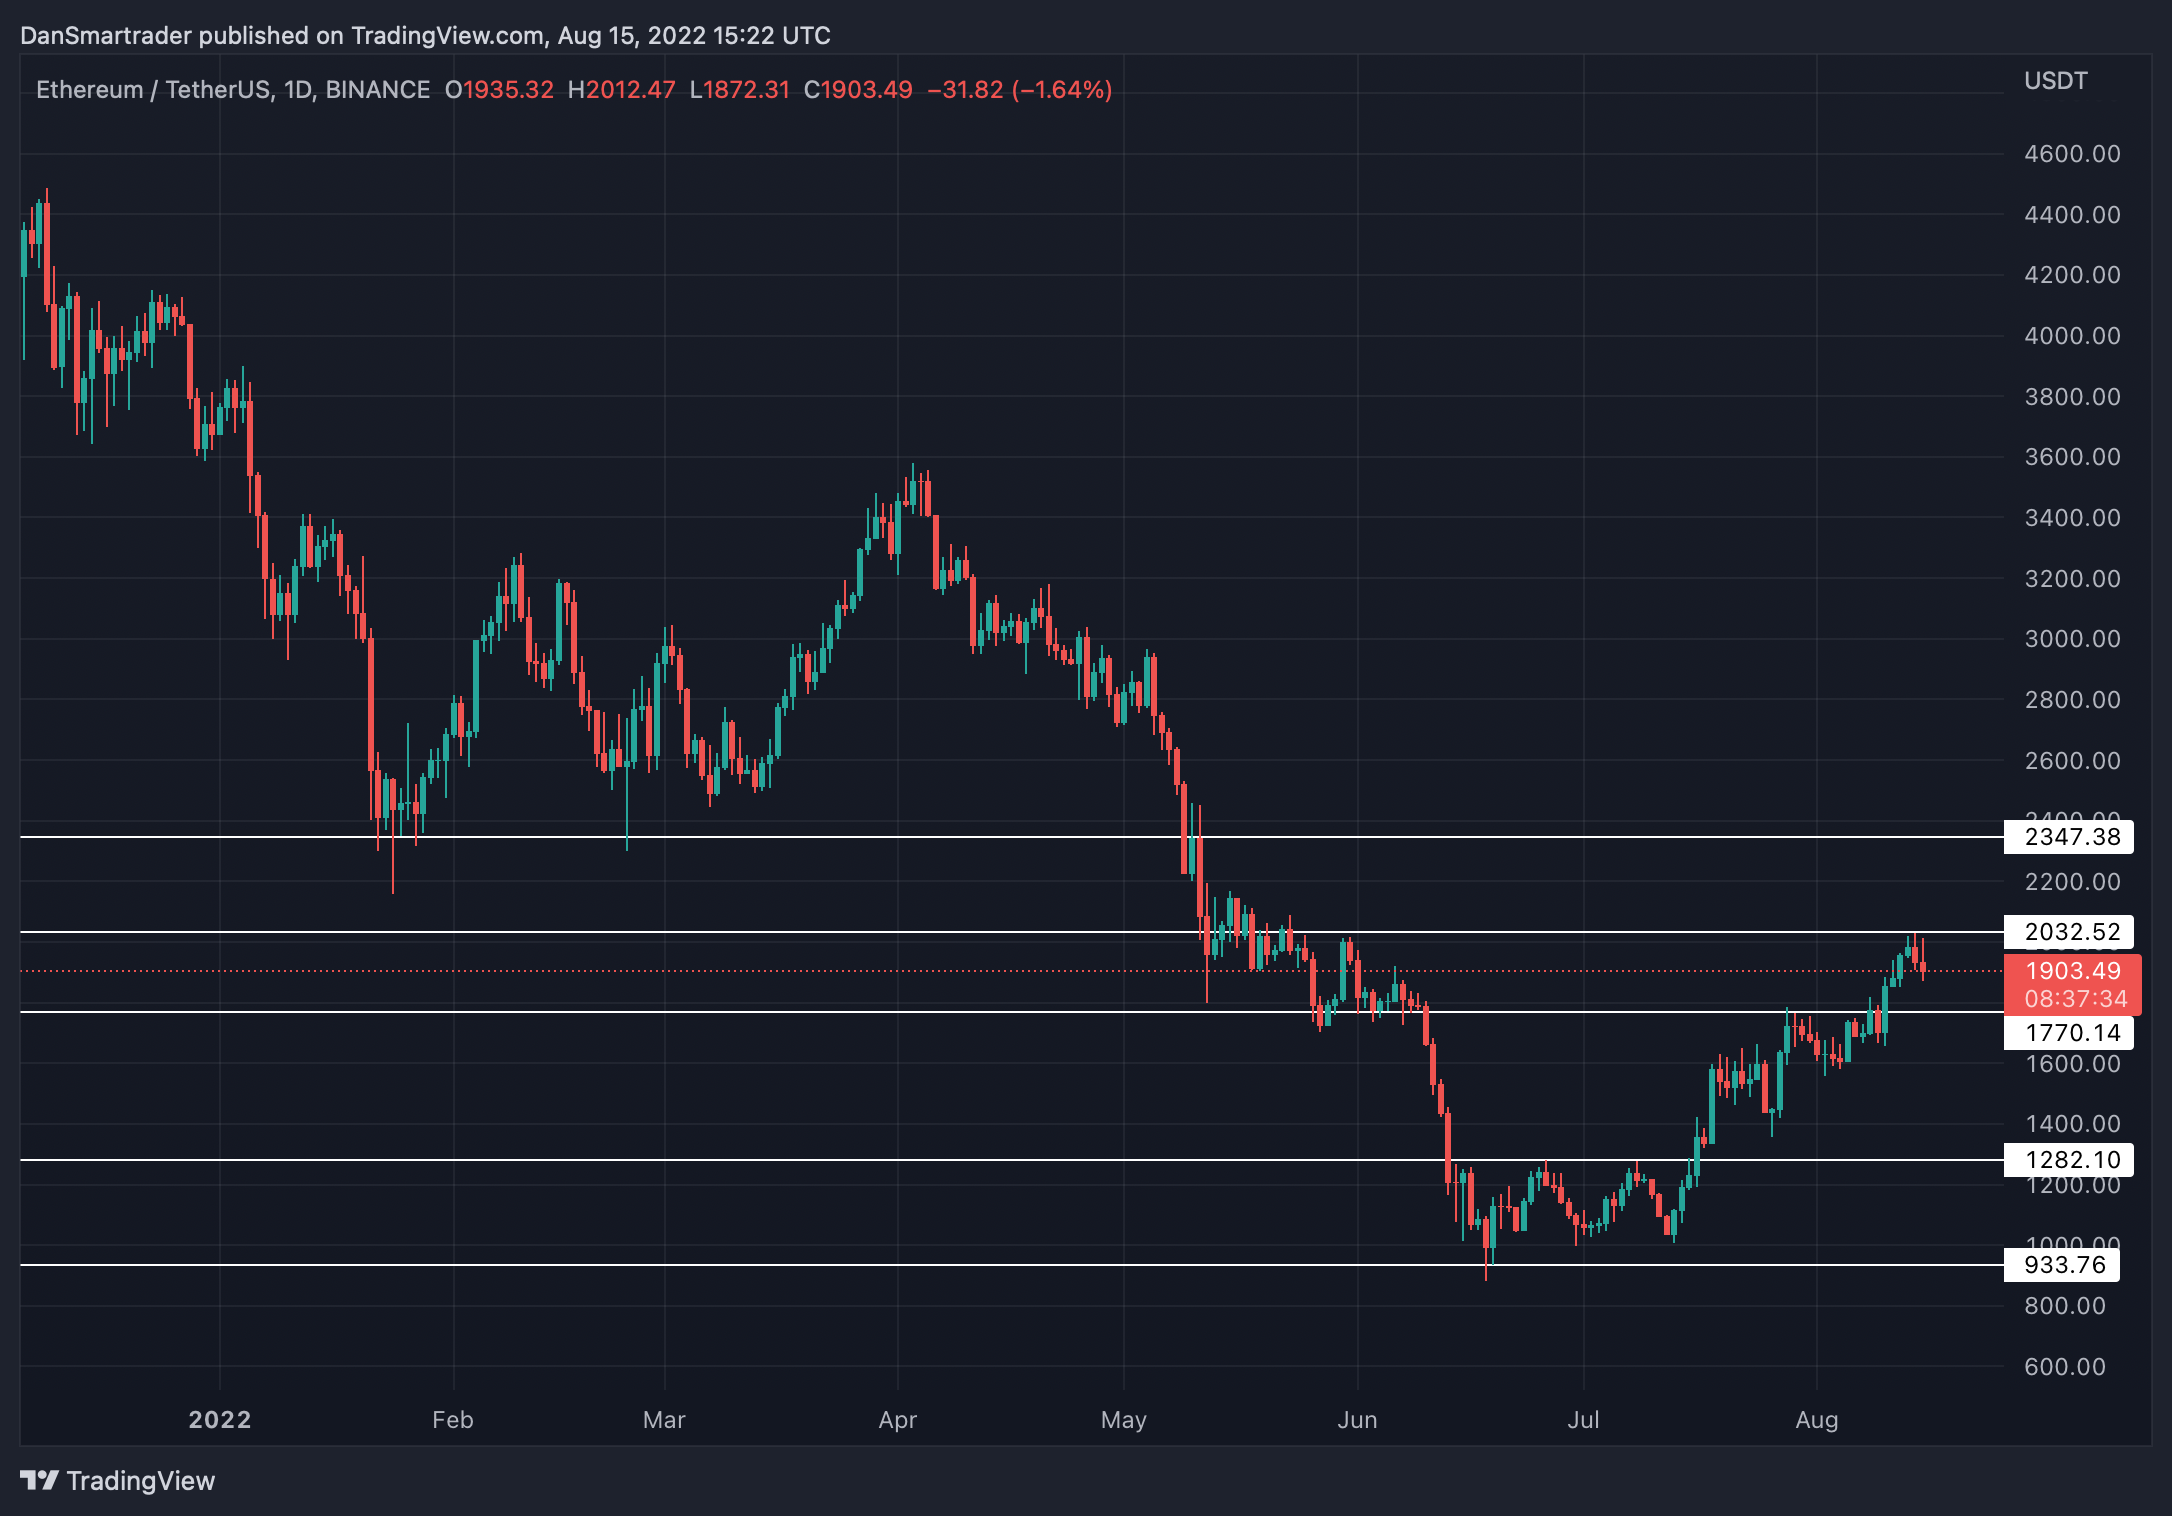Image resolution: width=2172 pixels, height=1516 pixels.
Task: Select the 933.76 horizontal line
Action: [1010, 1265]
